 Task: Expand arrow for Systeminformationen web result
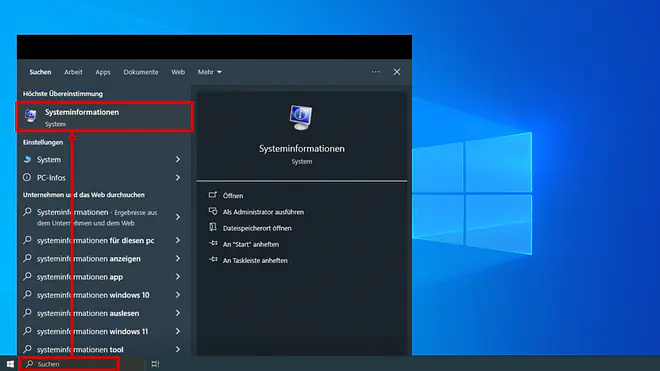(x=178, y=217)
